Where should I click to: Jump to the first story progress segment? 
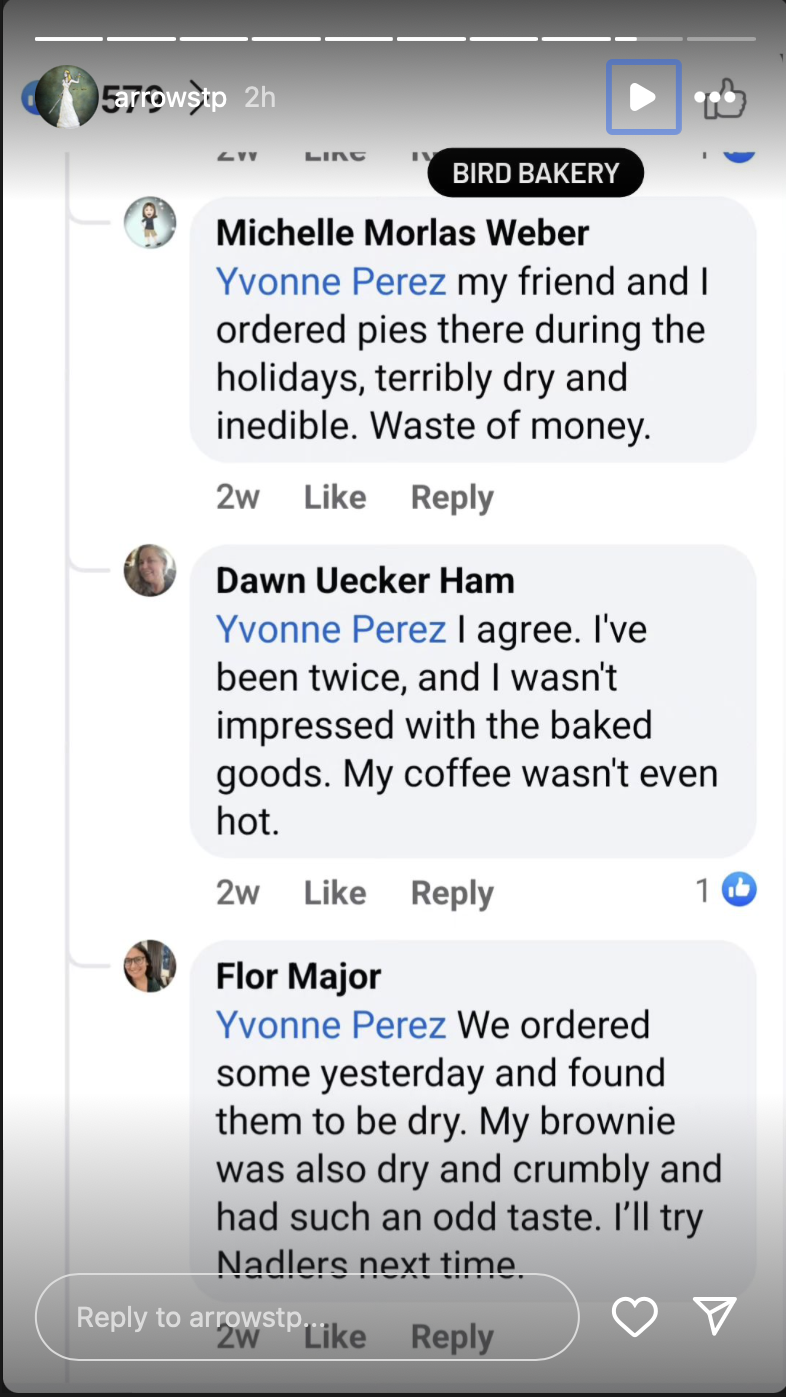pos(69,39)
